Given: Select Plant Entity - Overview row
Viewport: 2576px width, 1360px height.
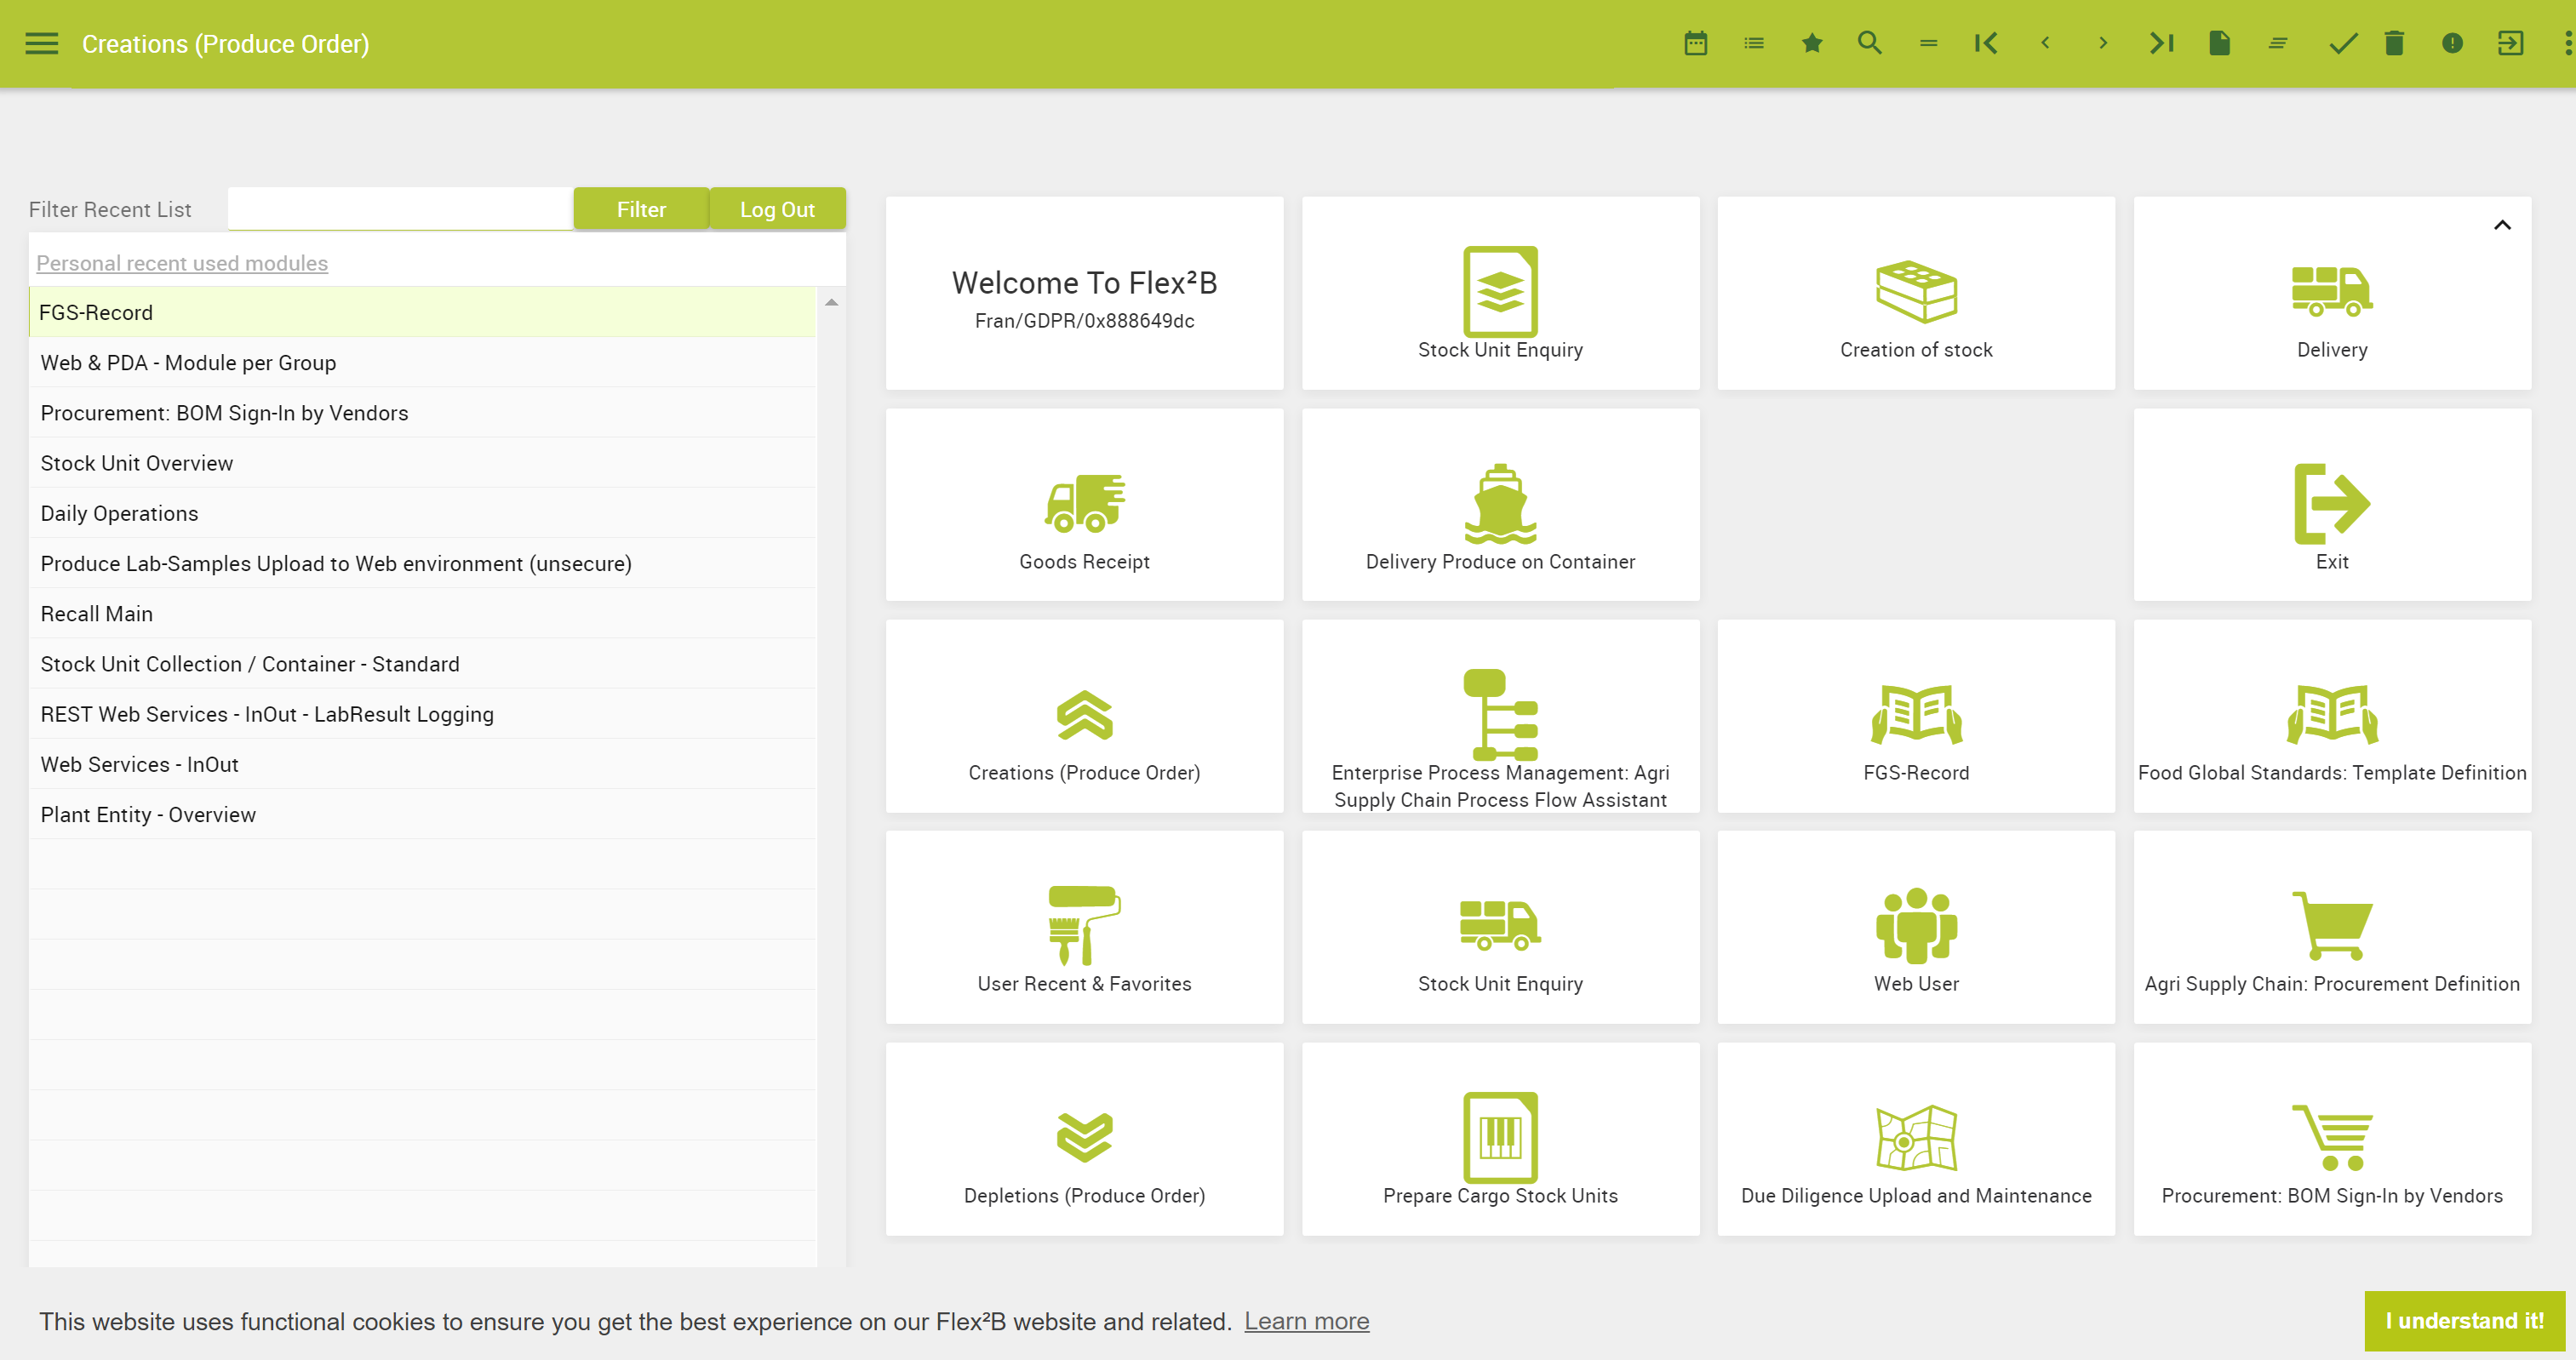Looking at the screenshot, I should tap(423, 814).
